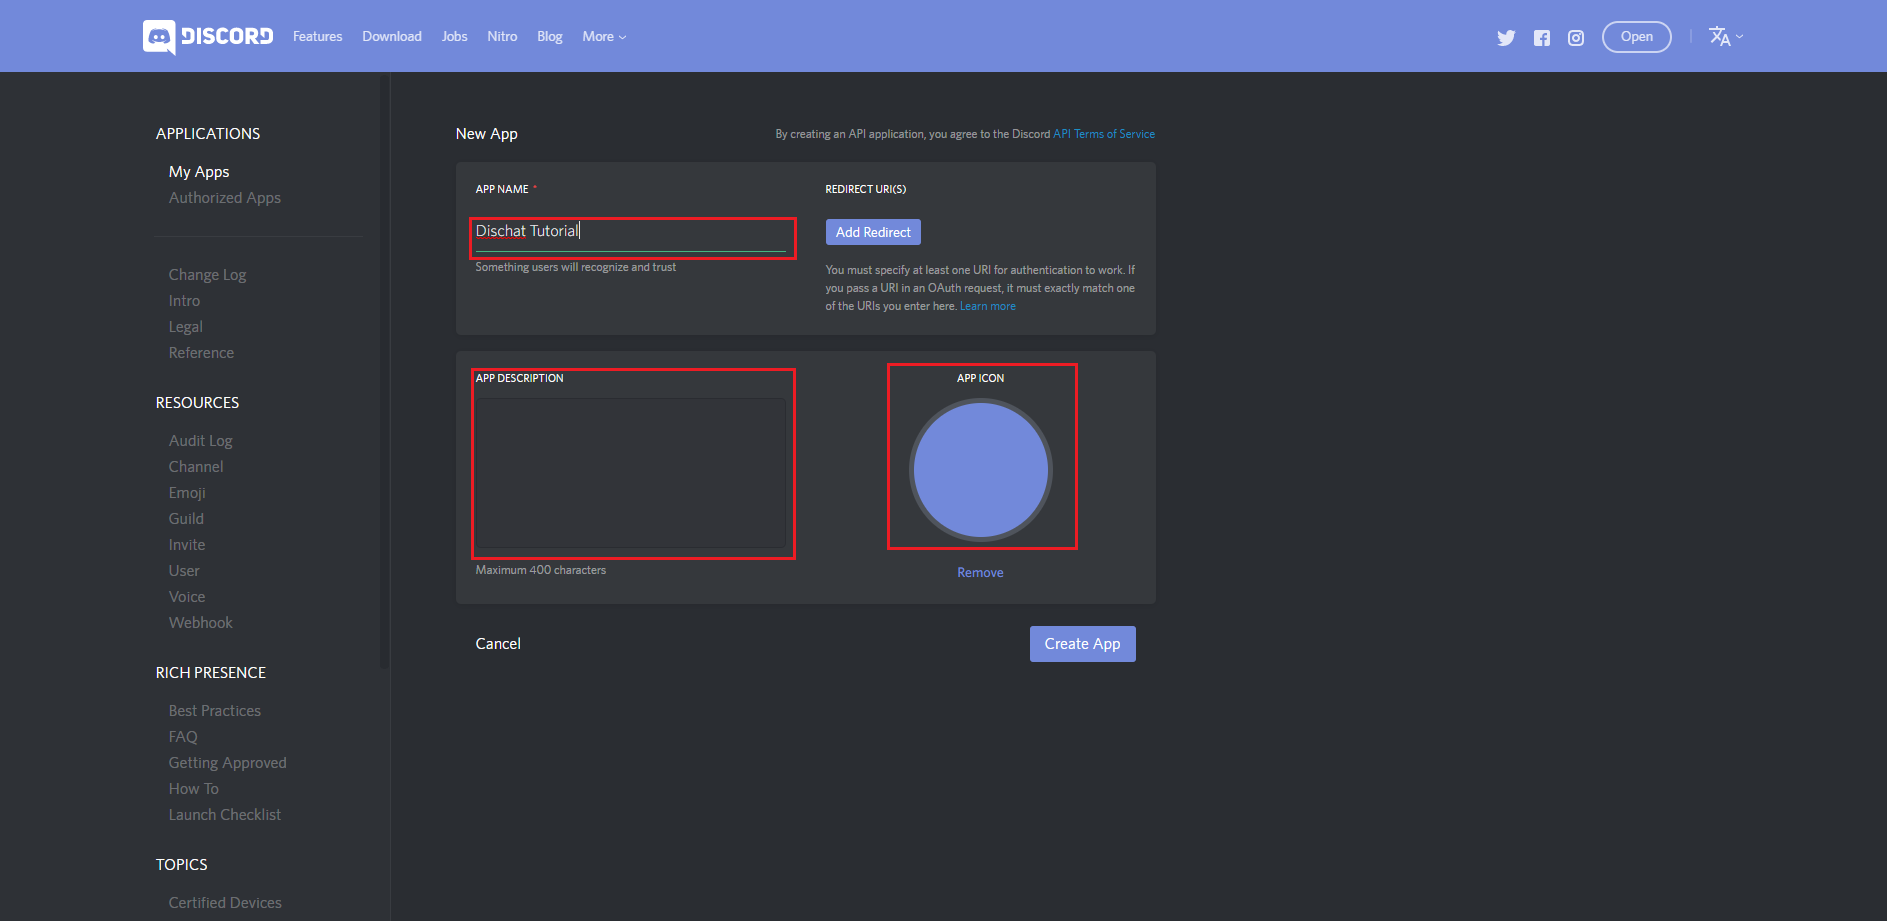Viewport: 1887px width, 921px height.
Task: Open Certified Devices under Topics
Action: click(x=225, y=903)
